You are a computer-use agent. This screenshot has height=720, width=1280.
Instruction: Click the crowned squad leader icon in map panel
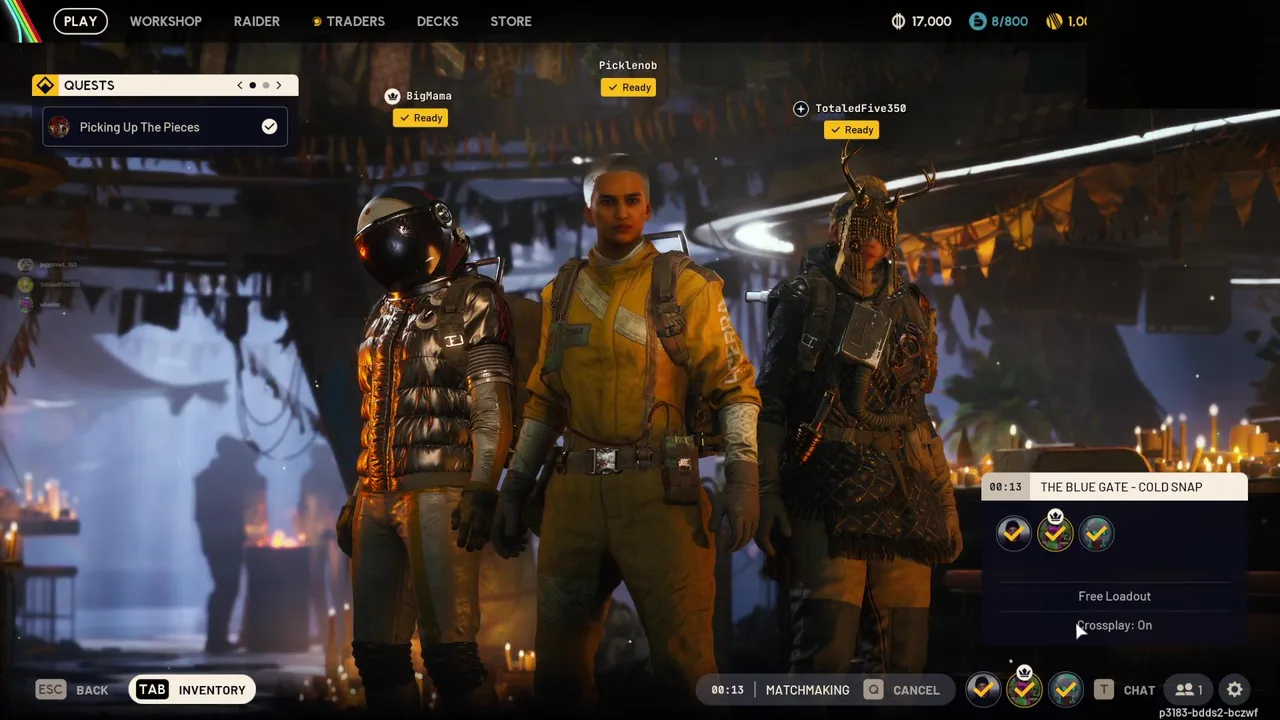click(x=1055, y=532)
